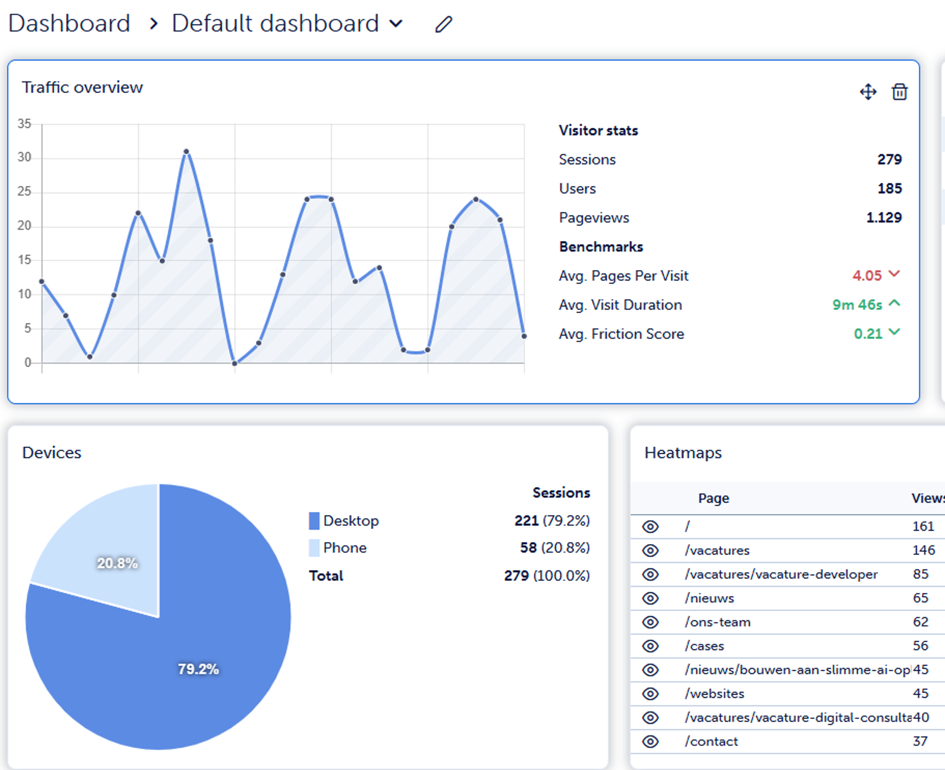Click the Avg. Visit Duration label

click(620, 305)
